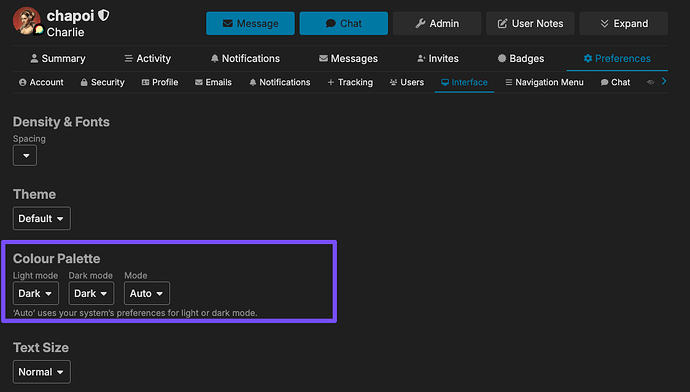Viewport: 690px width, 392px height.
Task: Click the pencil icon on User Notes
Action: coord(502,23)
